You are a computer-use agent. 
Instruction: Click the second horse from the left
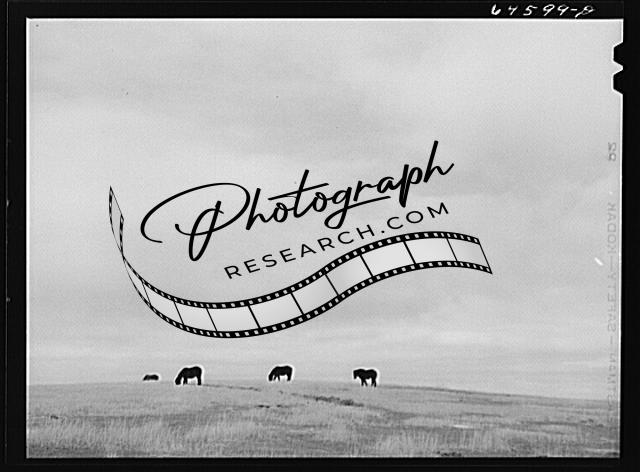(x=189, y=375)
